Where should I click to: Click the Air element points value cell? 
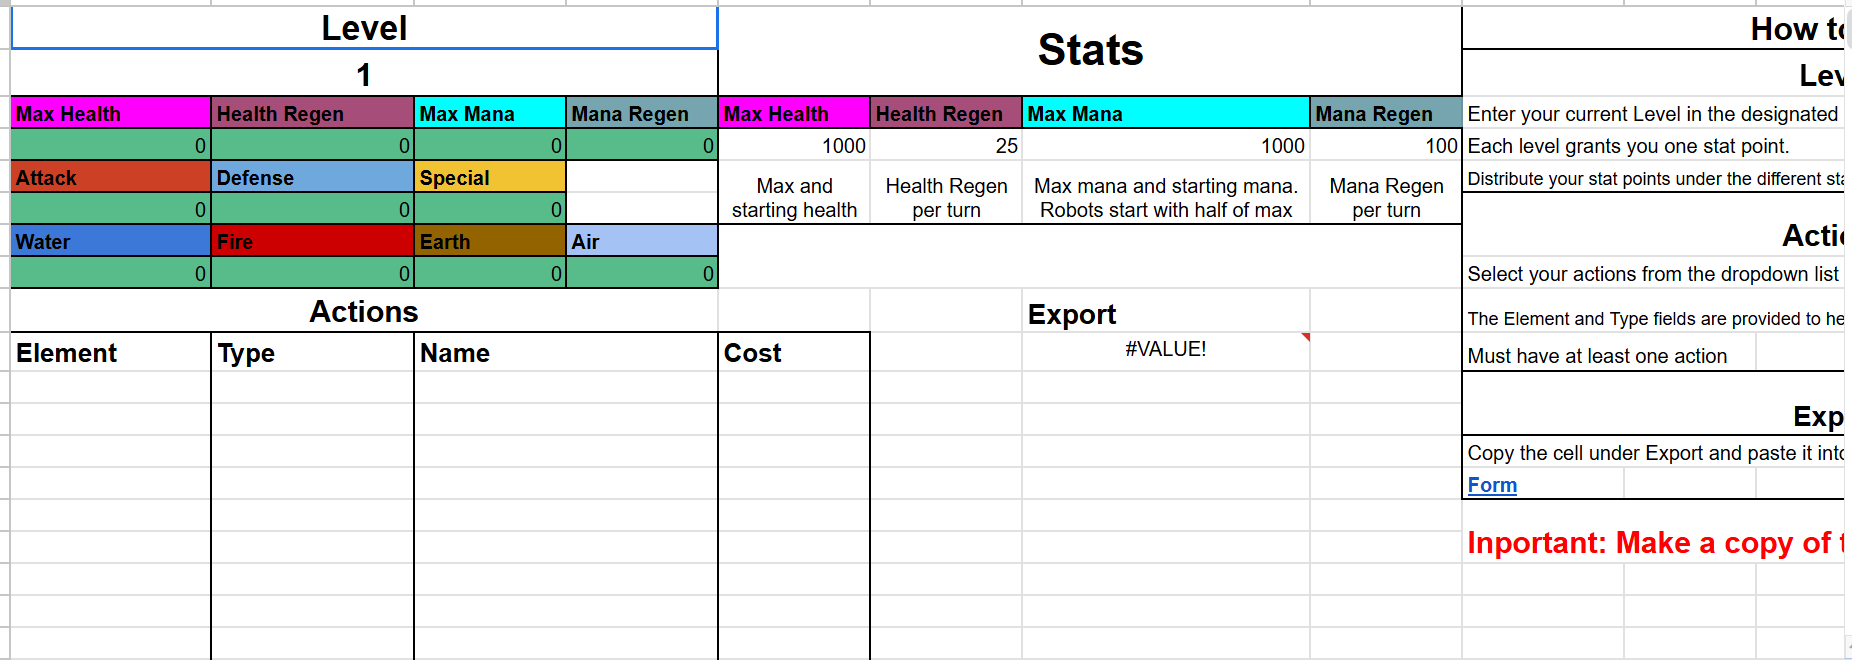[x=642, y=273]
